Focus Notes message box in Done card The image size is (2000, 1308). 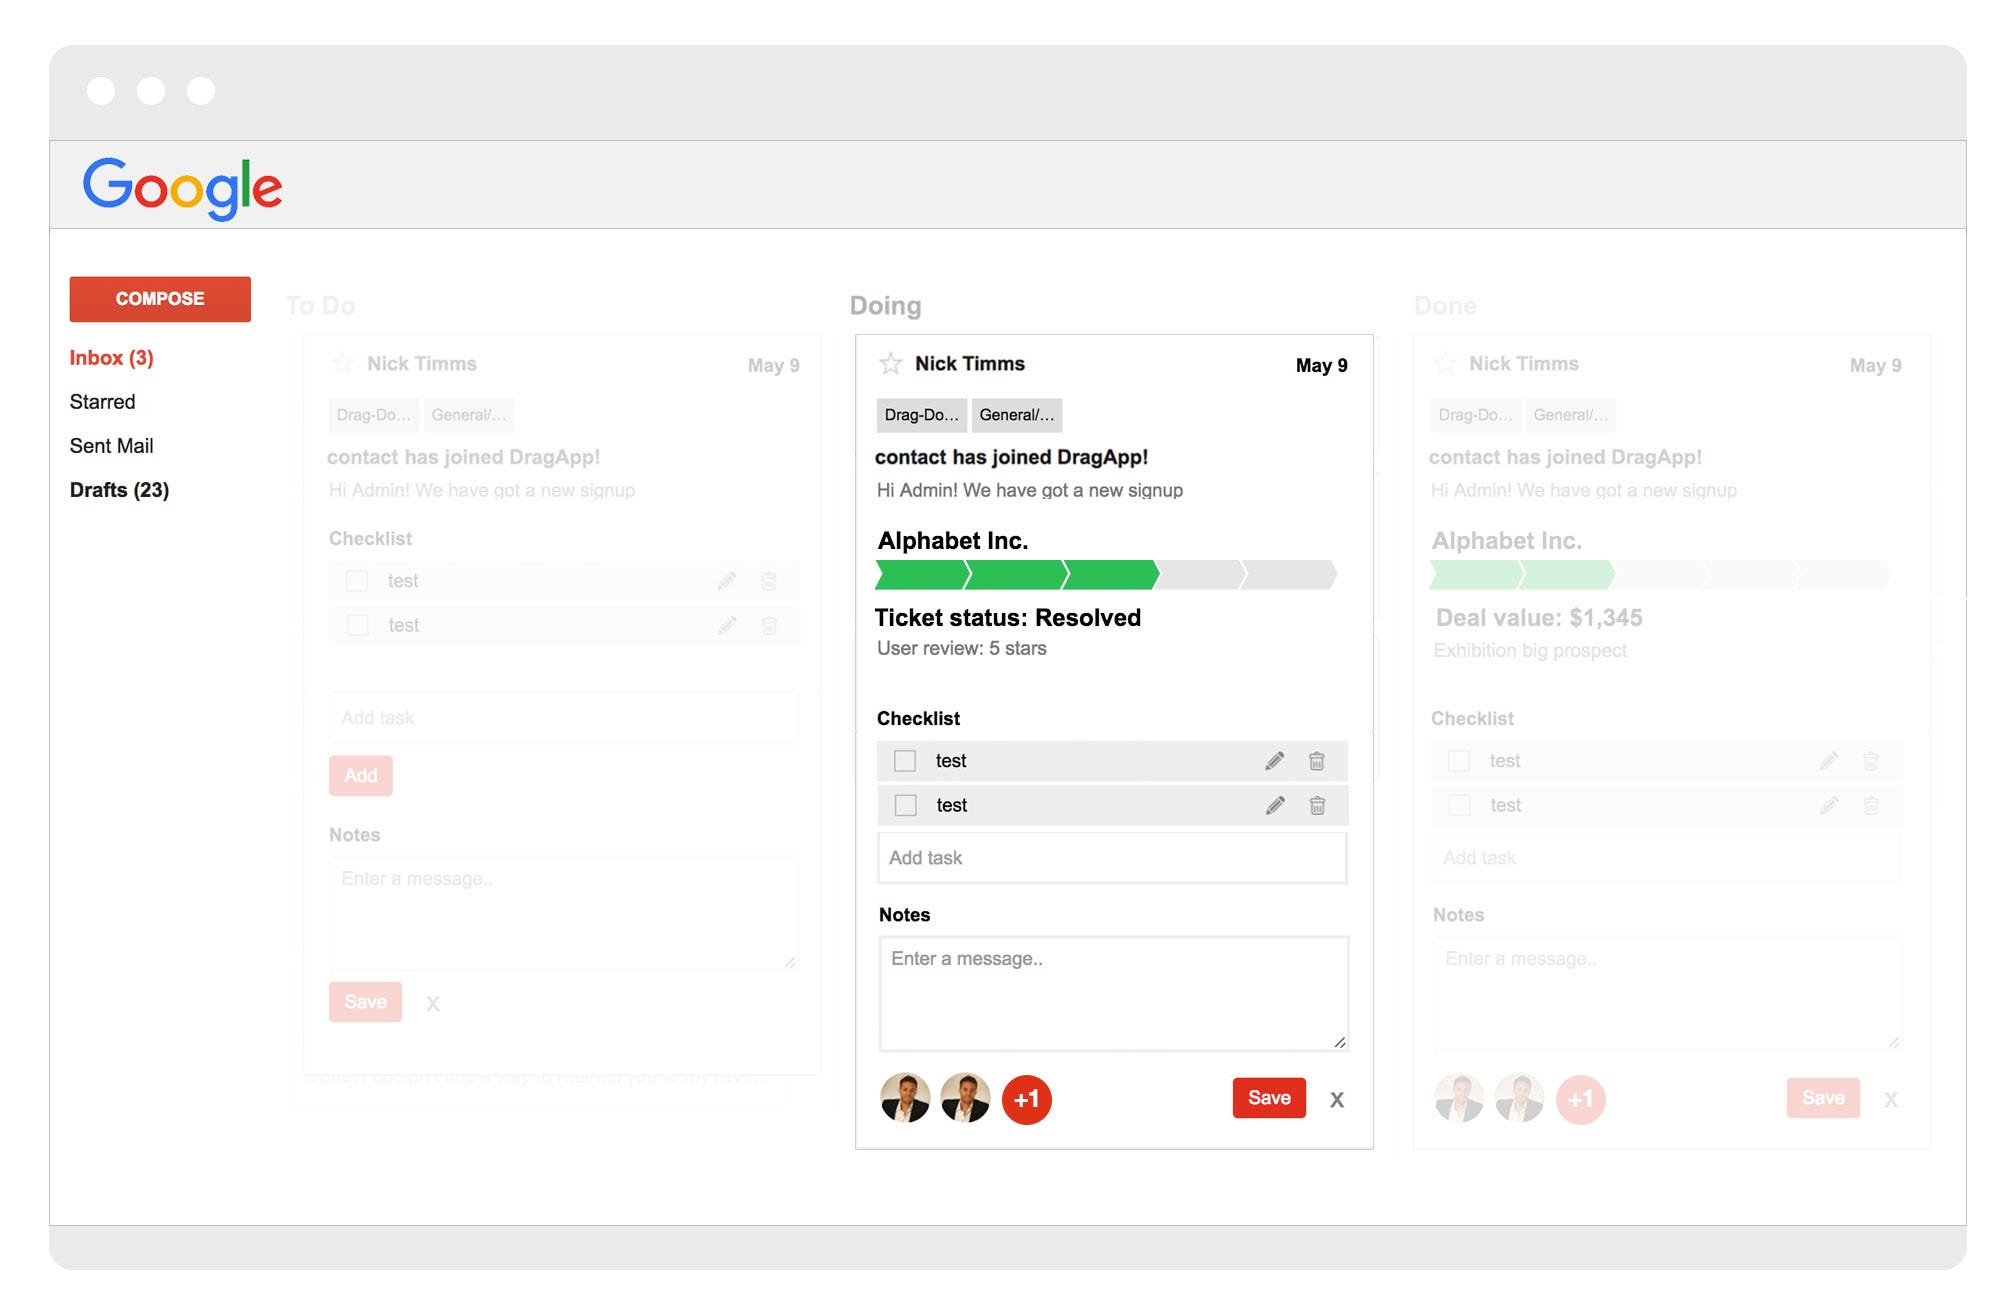(x=1667, y=993)
